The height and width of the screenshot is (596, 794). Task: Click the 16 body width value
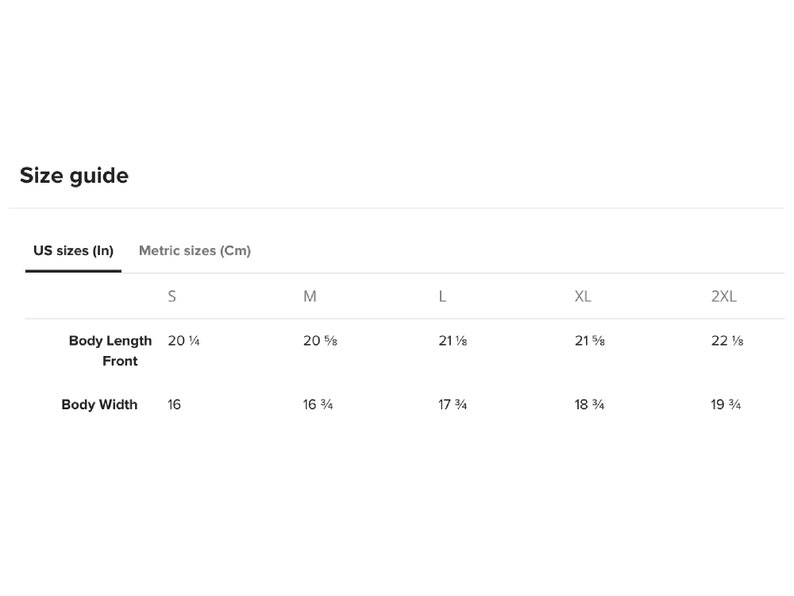point(174,405)
